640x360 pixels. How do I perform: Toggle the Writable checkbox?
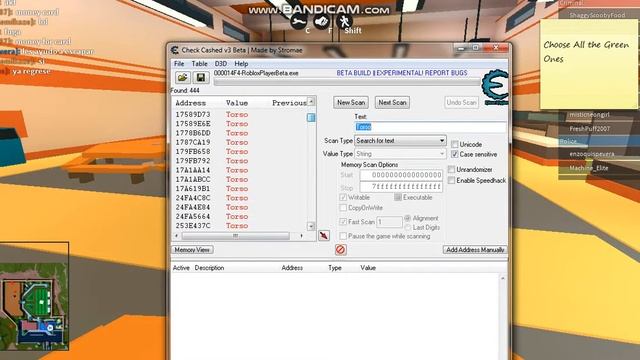(x=343, y=198)
